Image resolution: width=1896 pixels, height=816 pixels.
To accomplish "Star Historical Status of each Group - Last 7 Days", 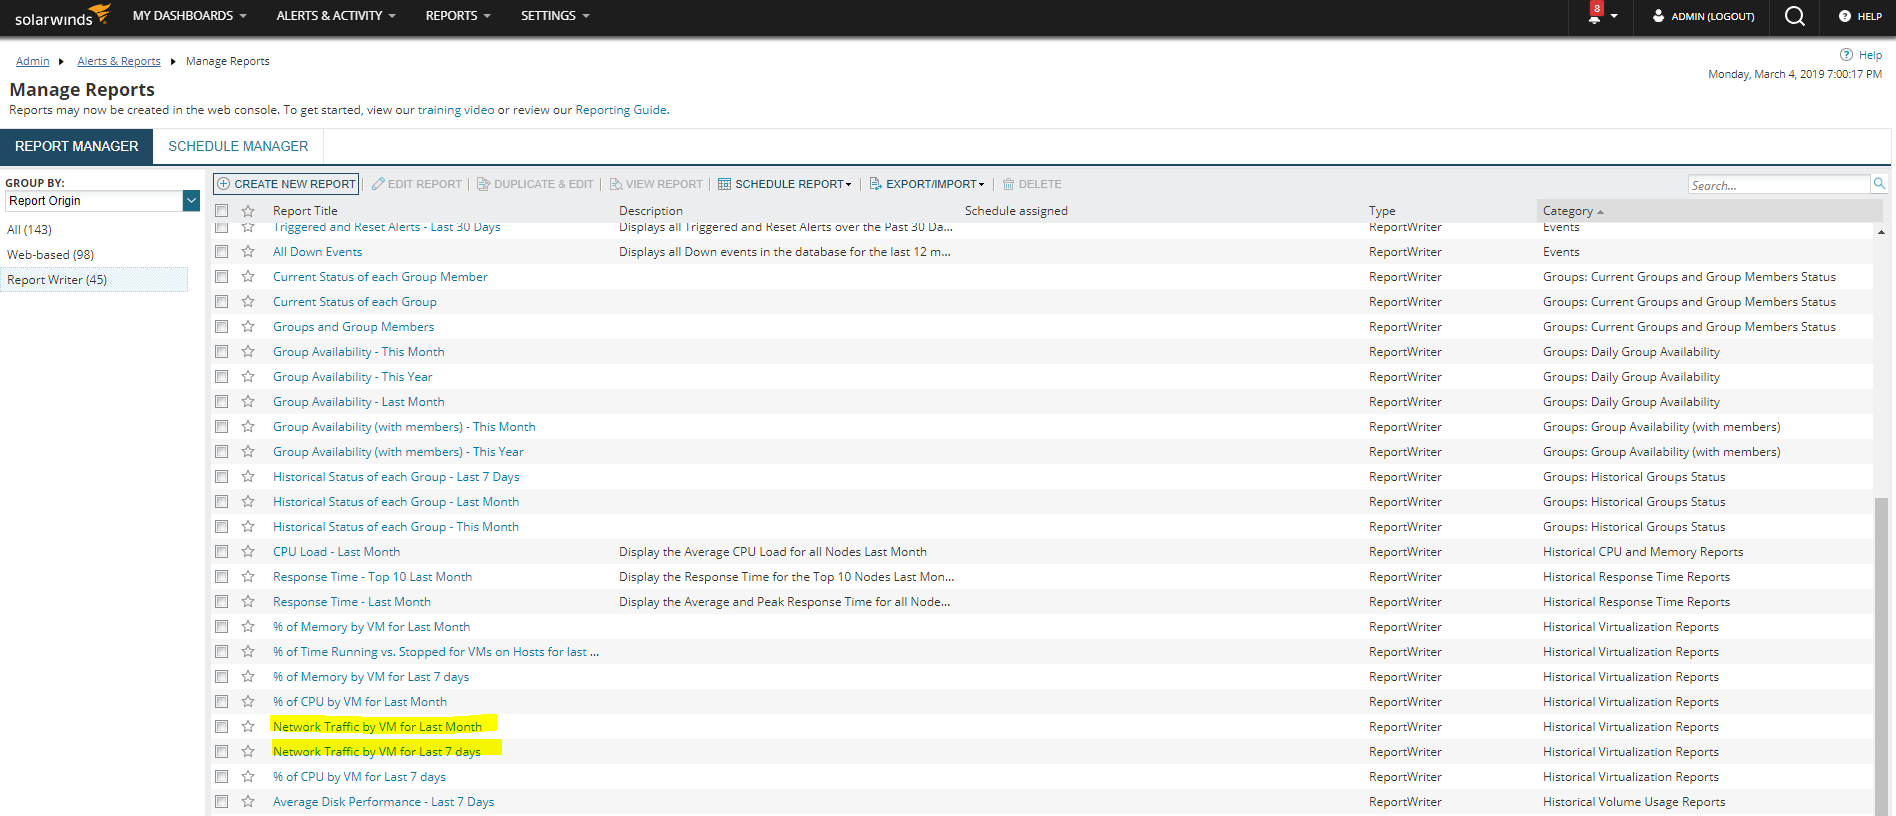I will [x=248, y=477].
